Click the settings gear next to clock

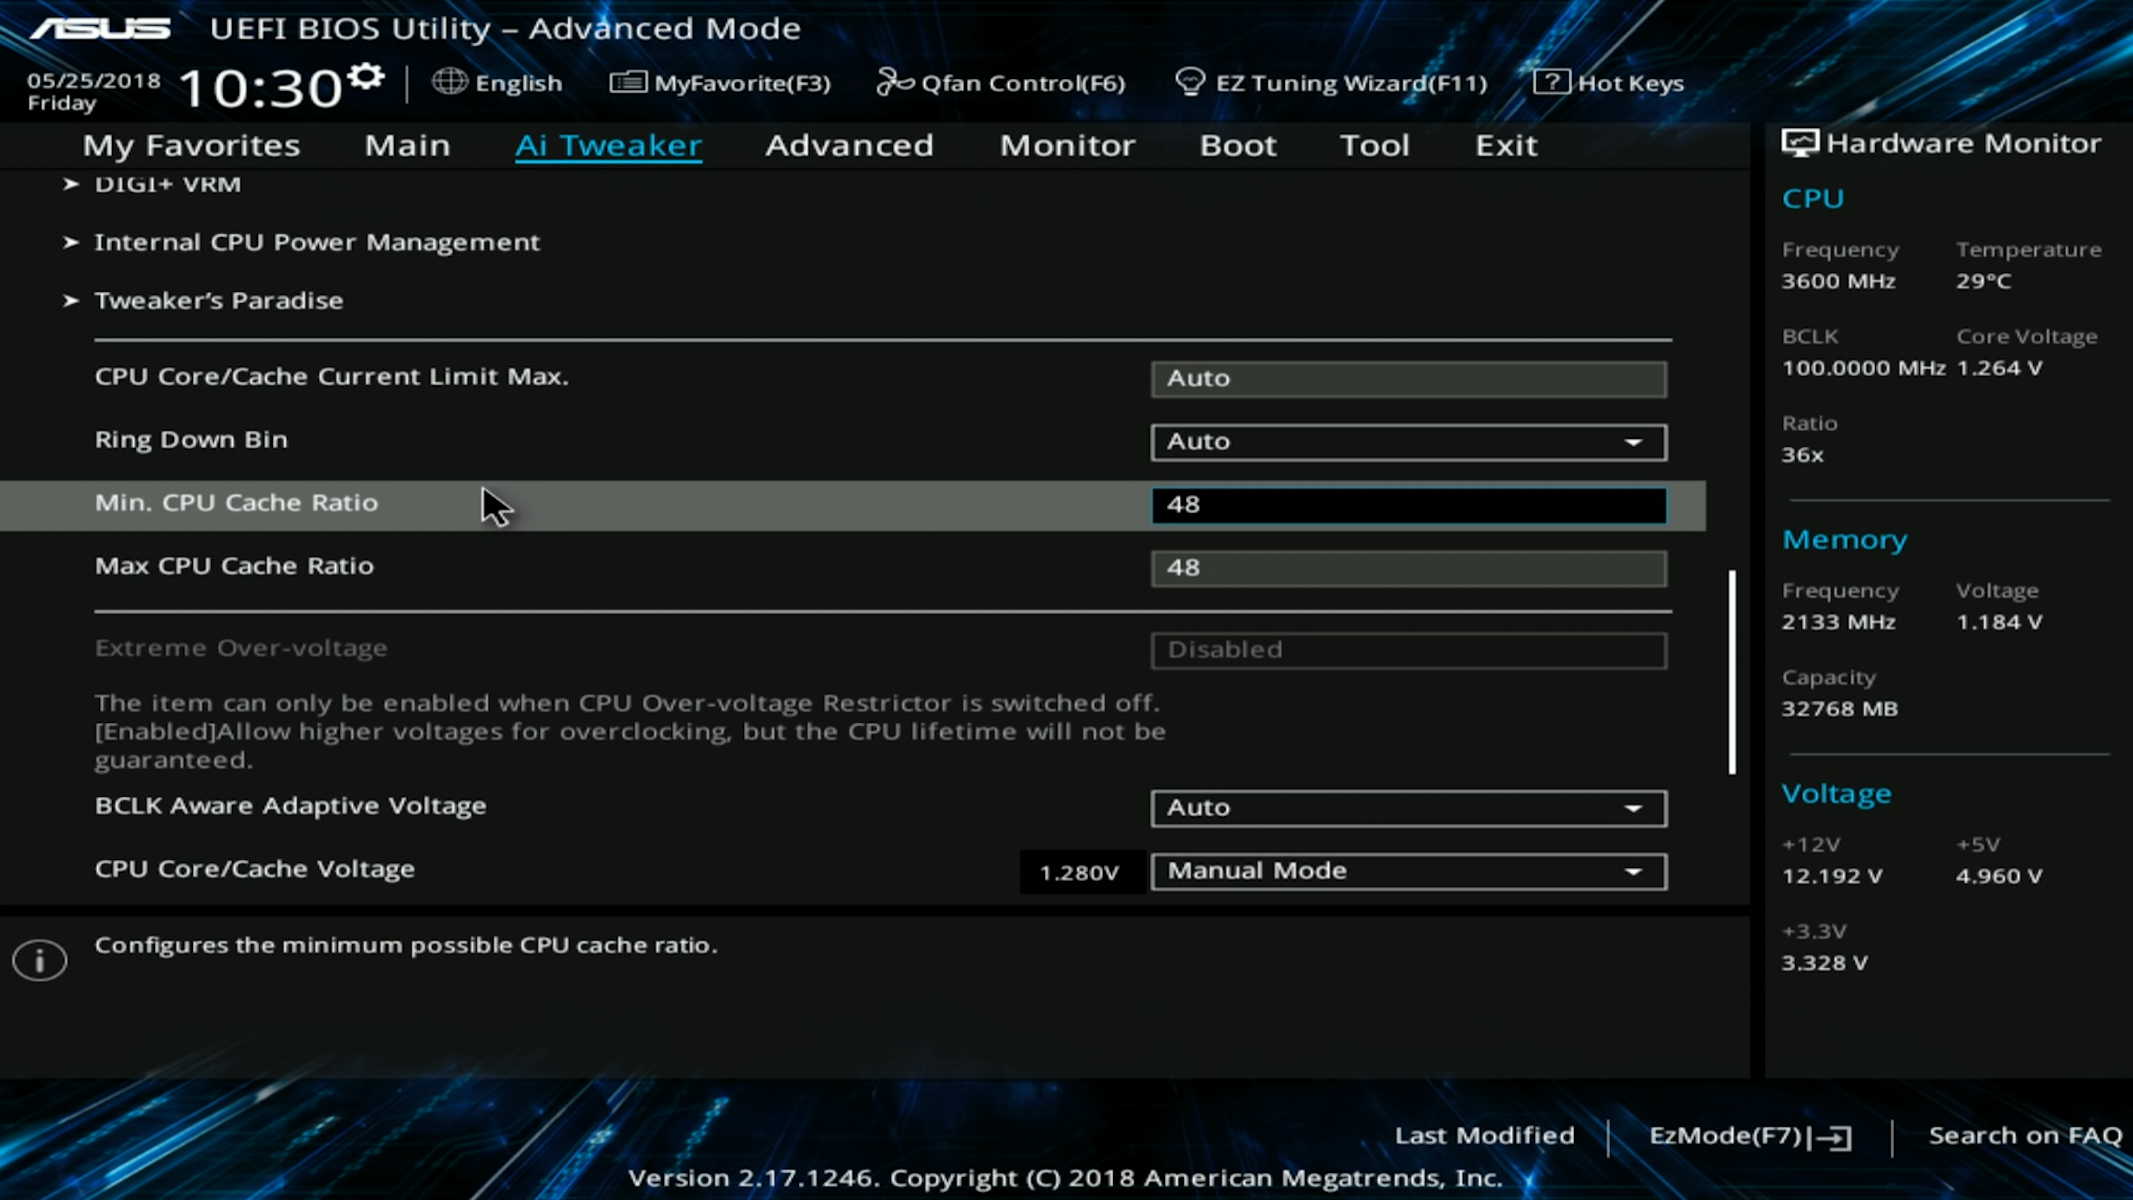coord(367,77)
